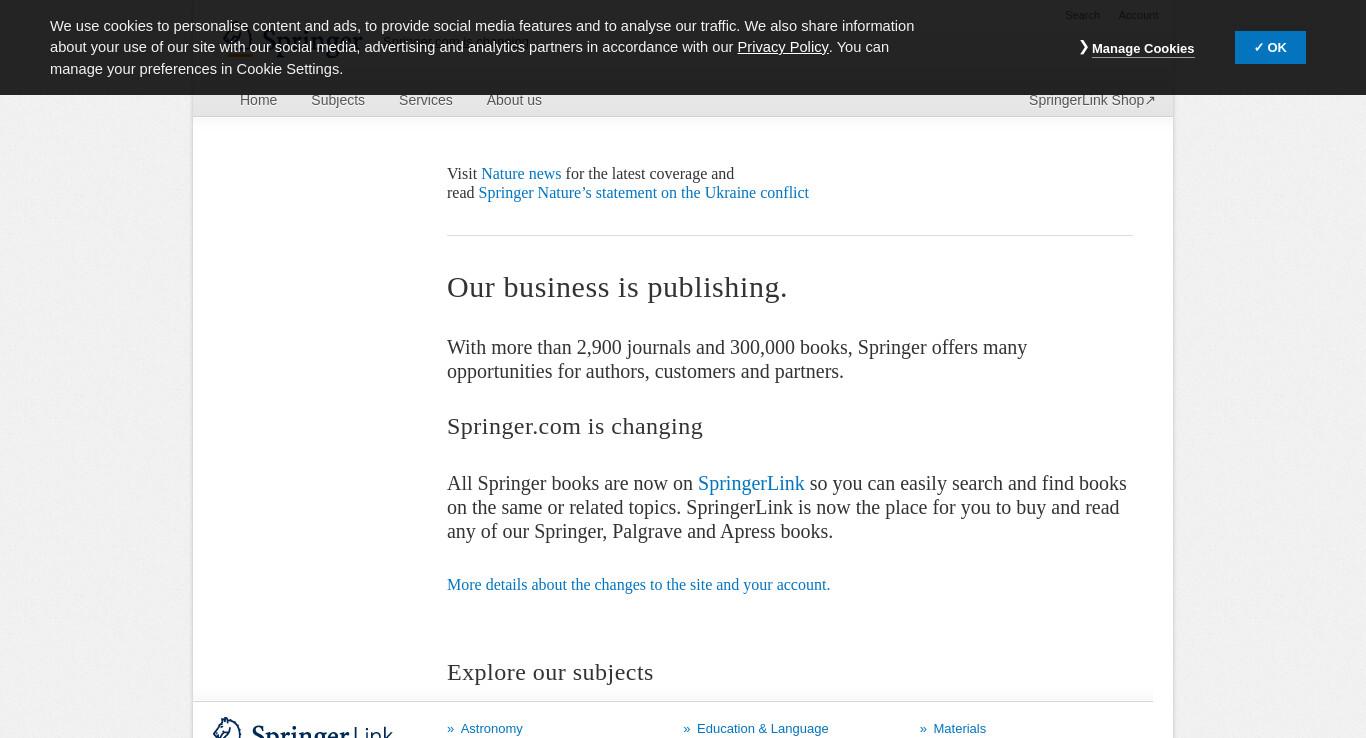
Task: Follow the SpringerLink link in paragraph
Action: click(751, 483)
